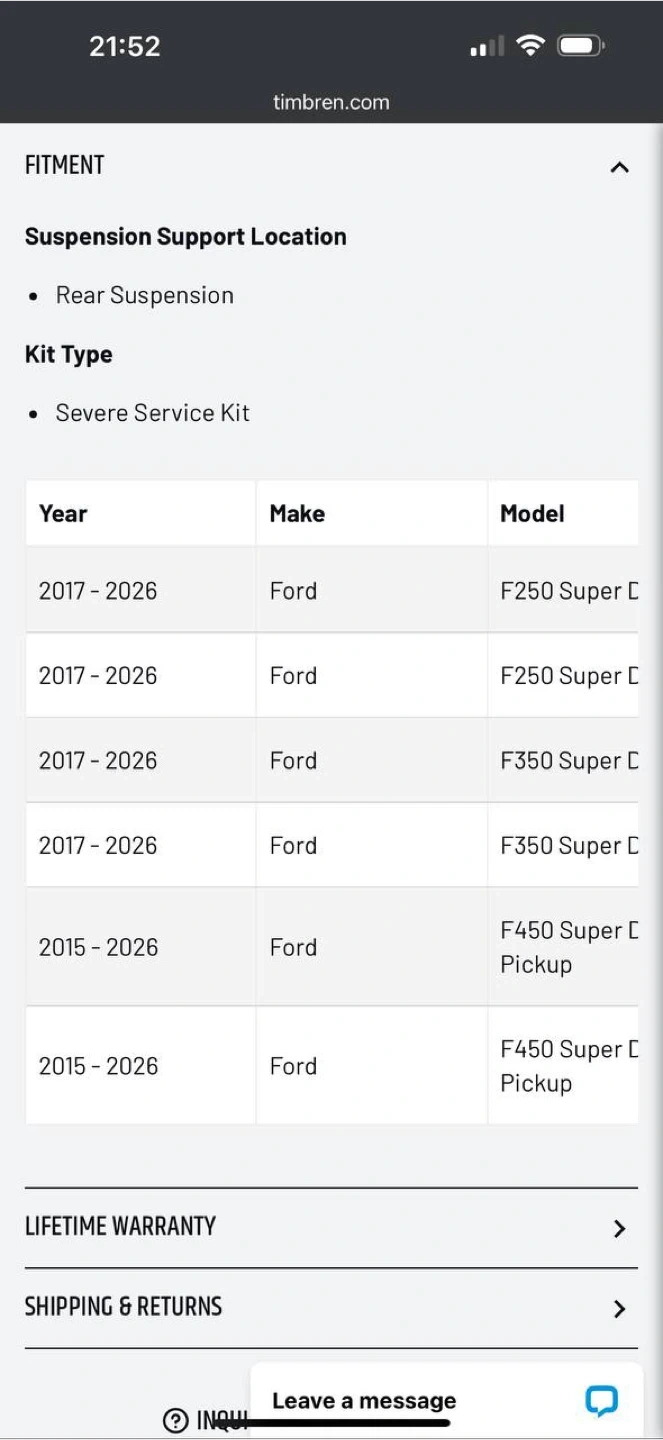Open the chat bubble icon
The height and width of the screenshot is (1440, 663).
pyautogui.click(x=601, y=1400)
